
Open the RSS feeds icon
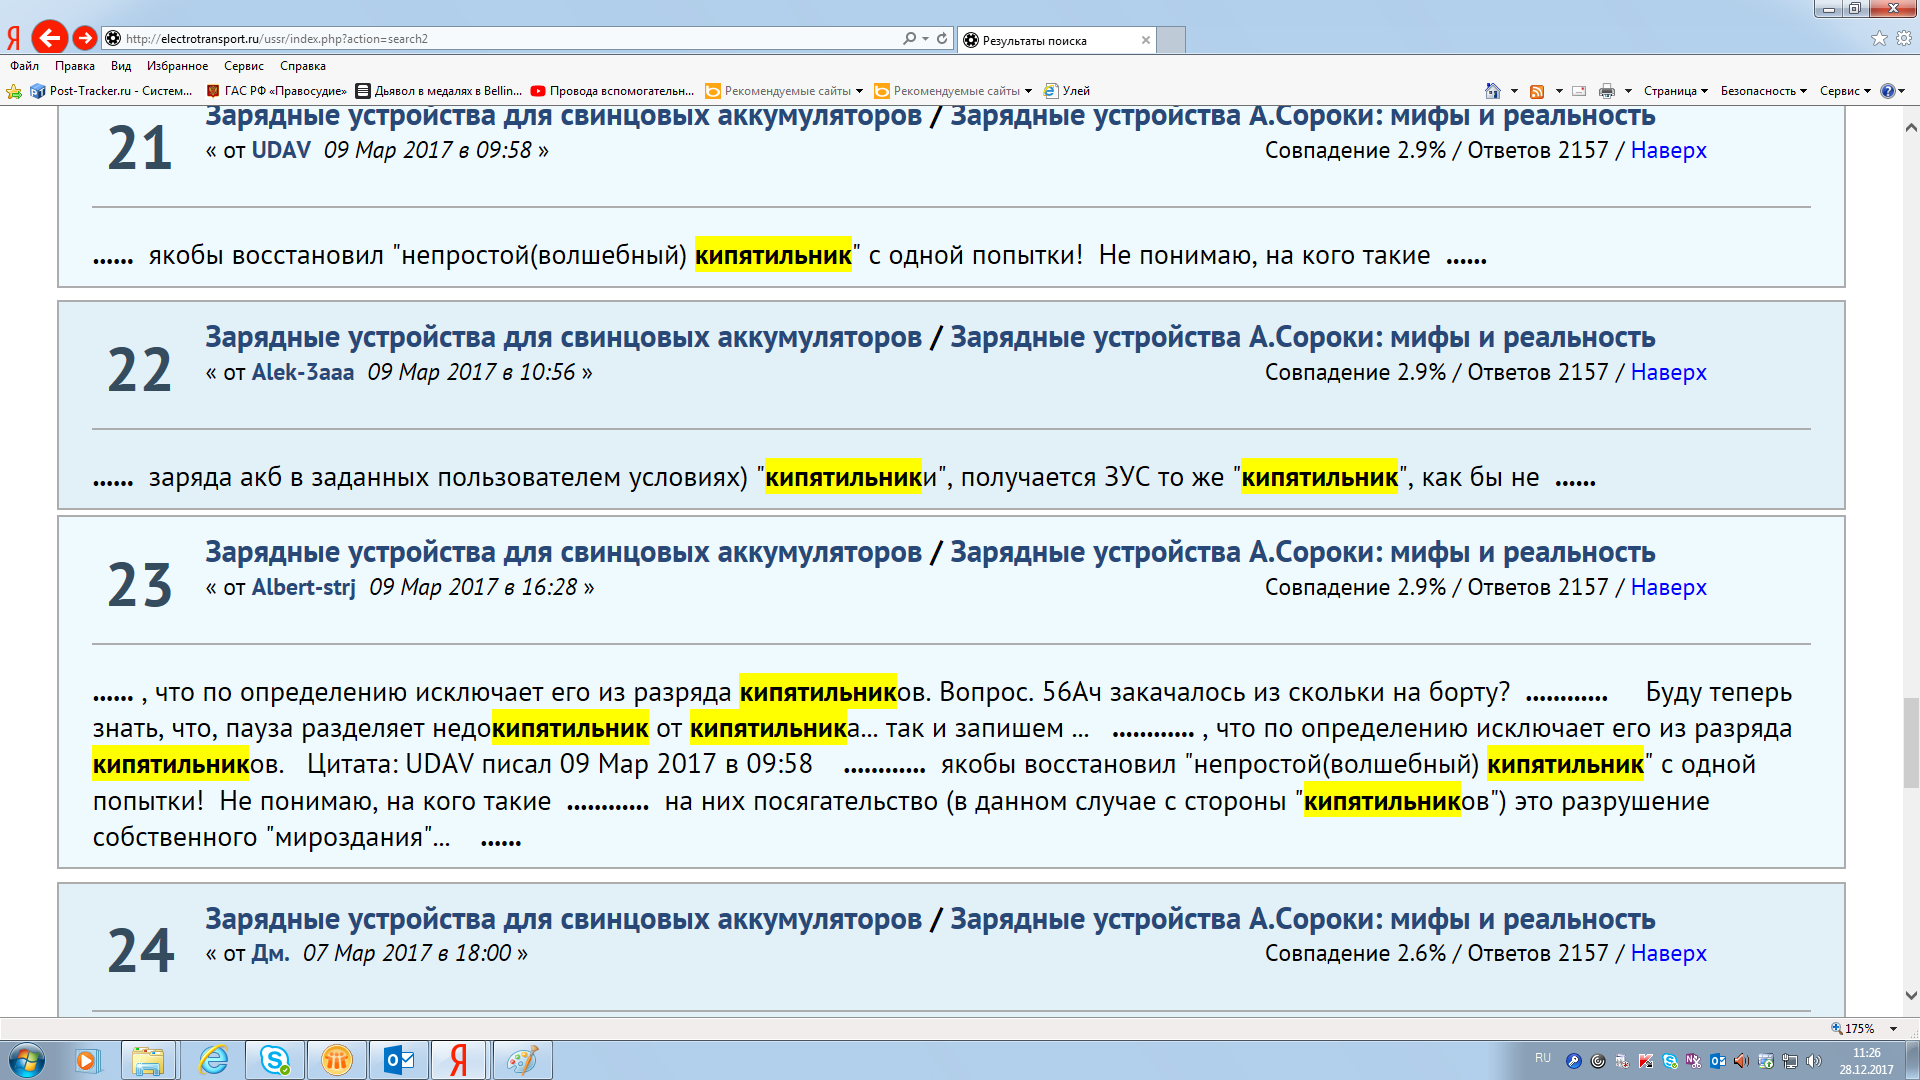[x=1537, y=91]
